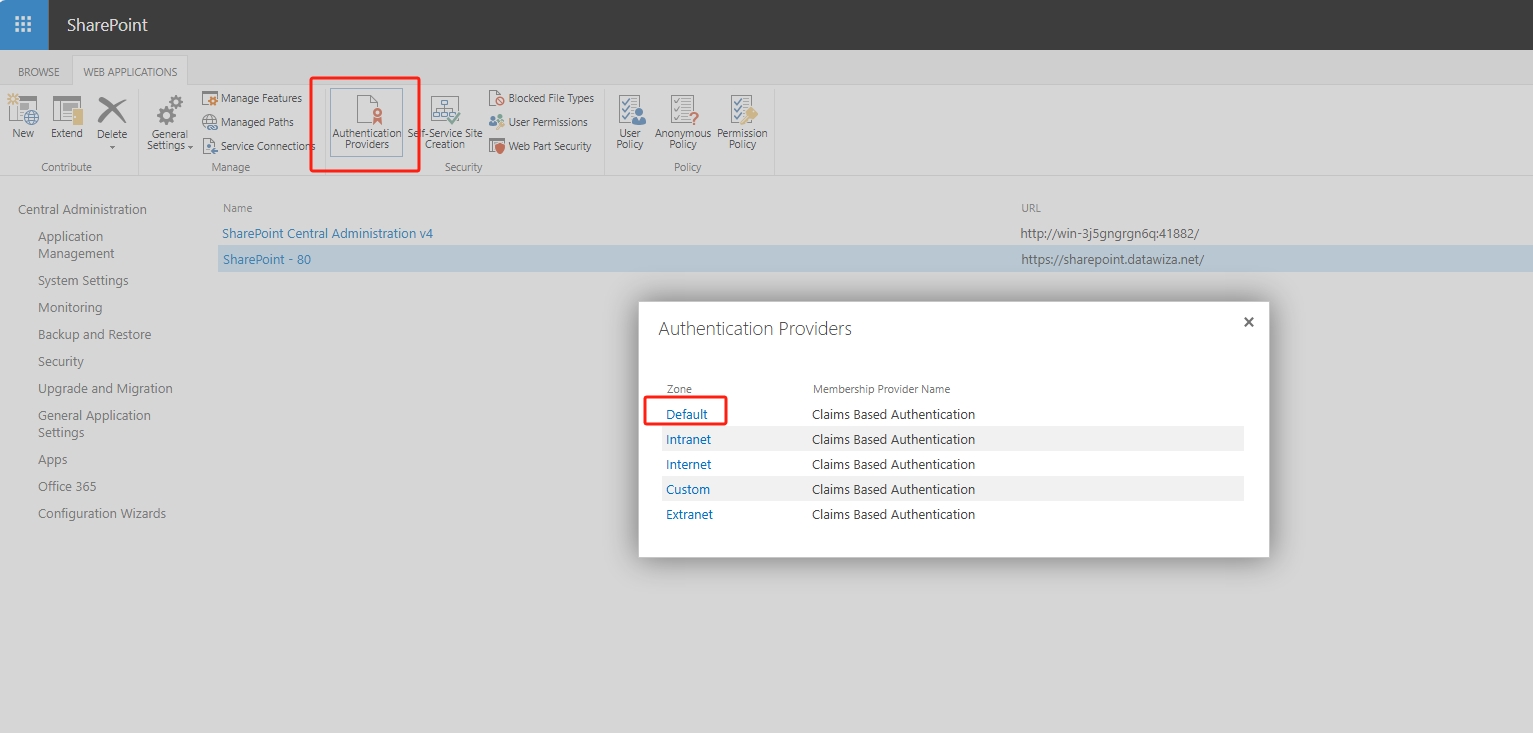
Task: Open User Permissions in the ribbon
Action: tap(538, 122)
